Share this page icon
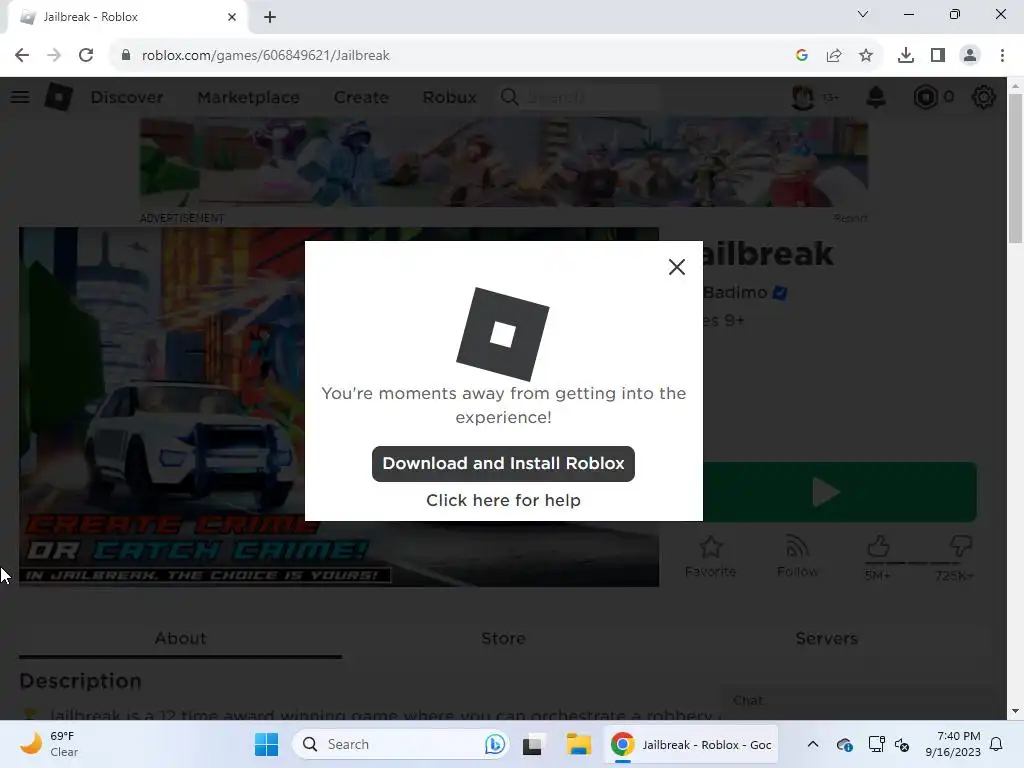Image resolution: width=1024 pixels, height=768 pixels. (x=833, y=56)
